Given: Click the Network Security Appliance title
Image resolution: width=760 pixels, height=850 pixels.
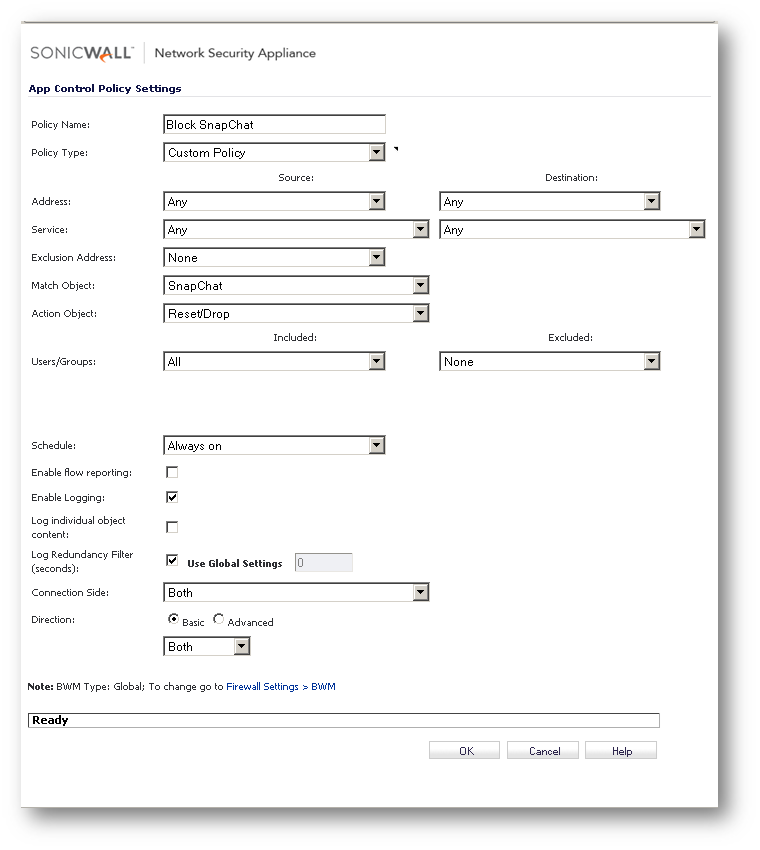Looking at the screenshot, I should click(x=235, y=53).
